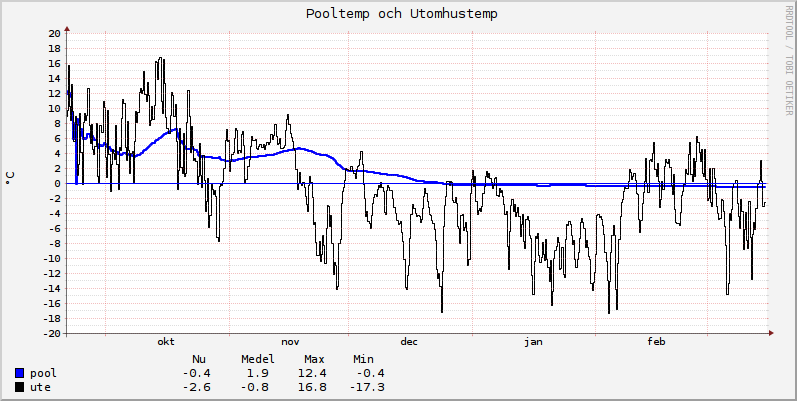Click the "dec" month label on x-axis
Screen dimensions: 797x401
point(409,342)
